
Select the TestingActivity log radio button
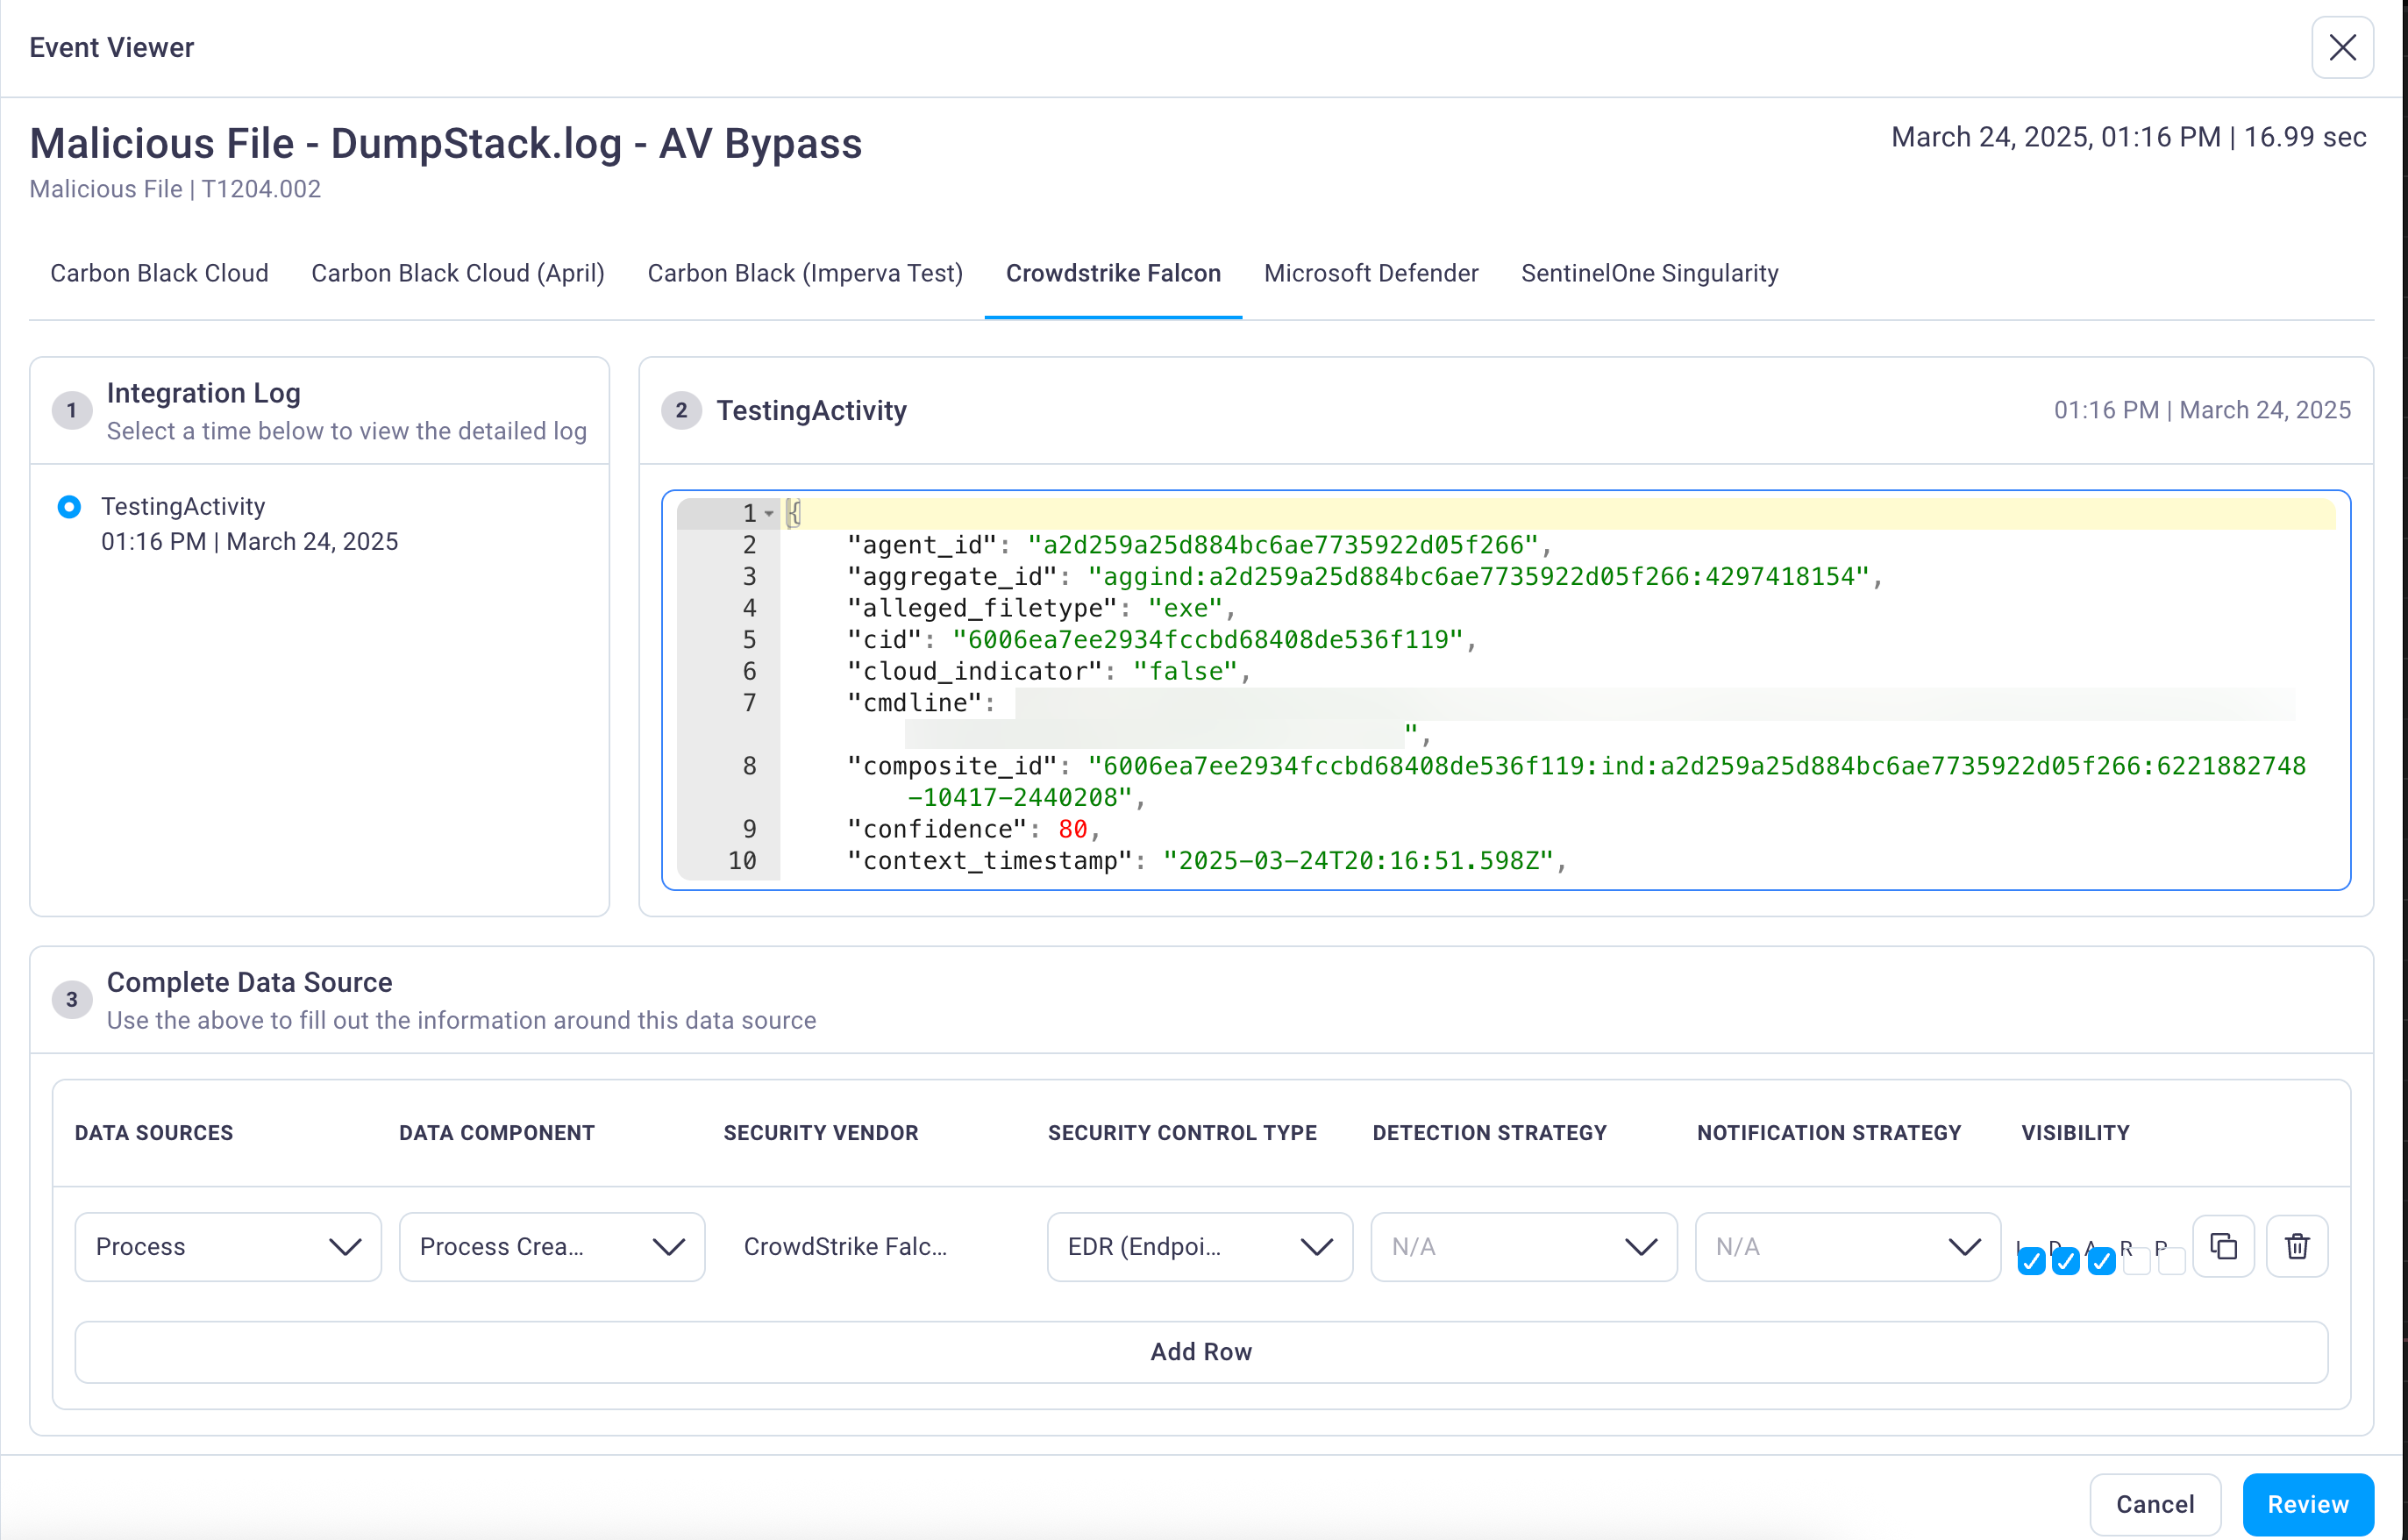[x=69, y=507]
